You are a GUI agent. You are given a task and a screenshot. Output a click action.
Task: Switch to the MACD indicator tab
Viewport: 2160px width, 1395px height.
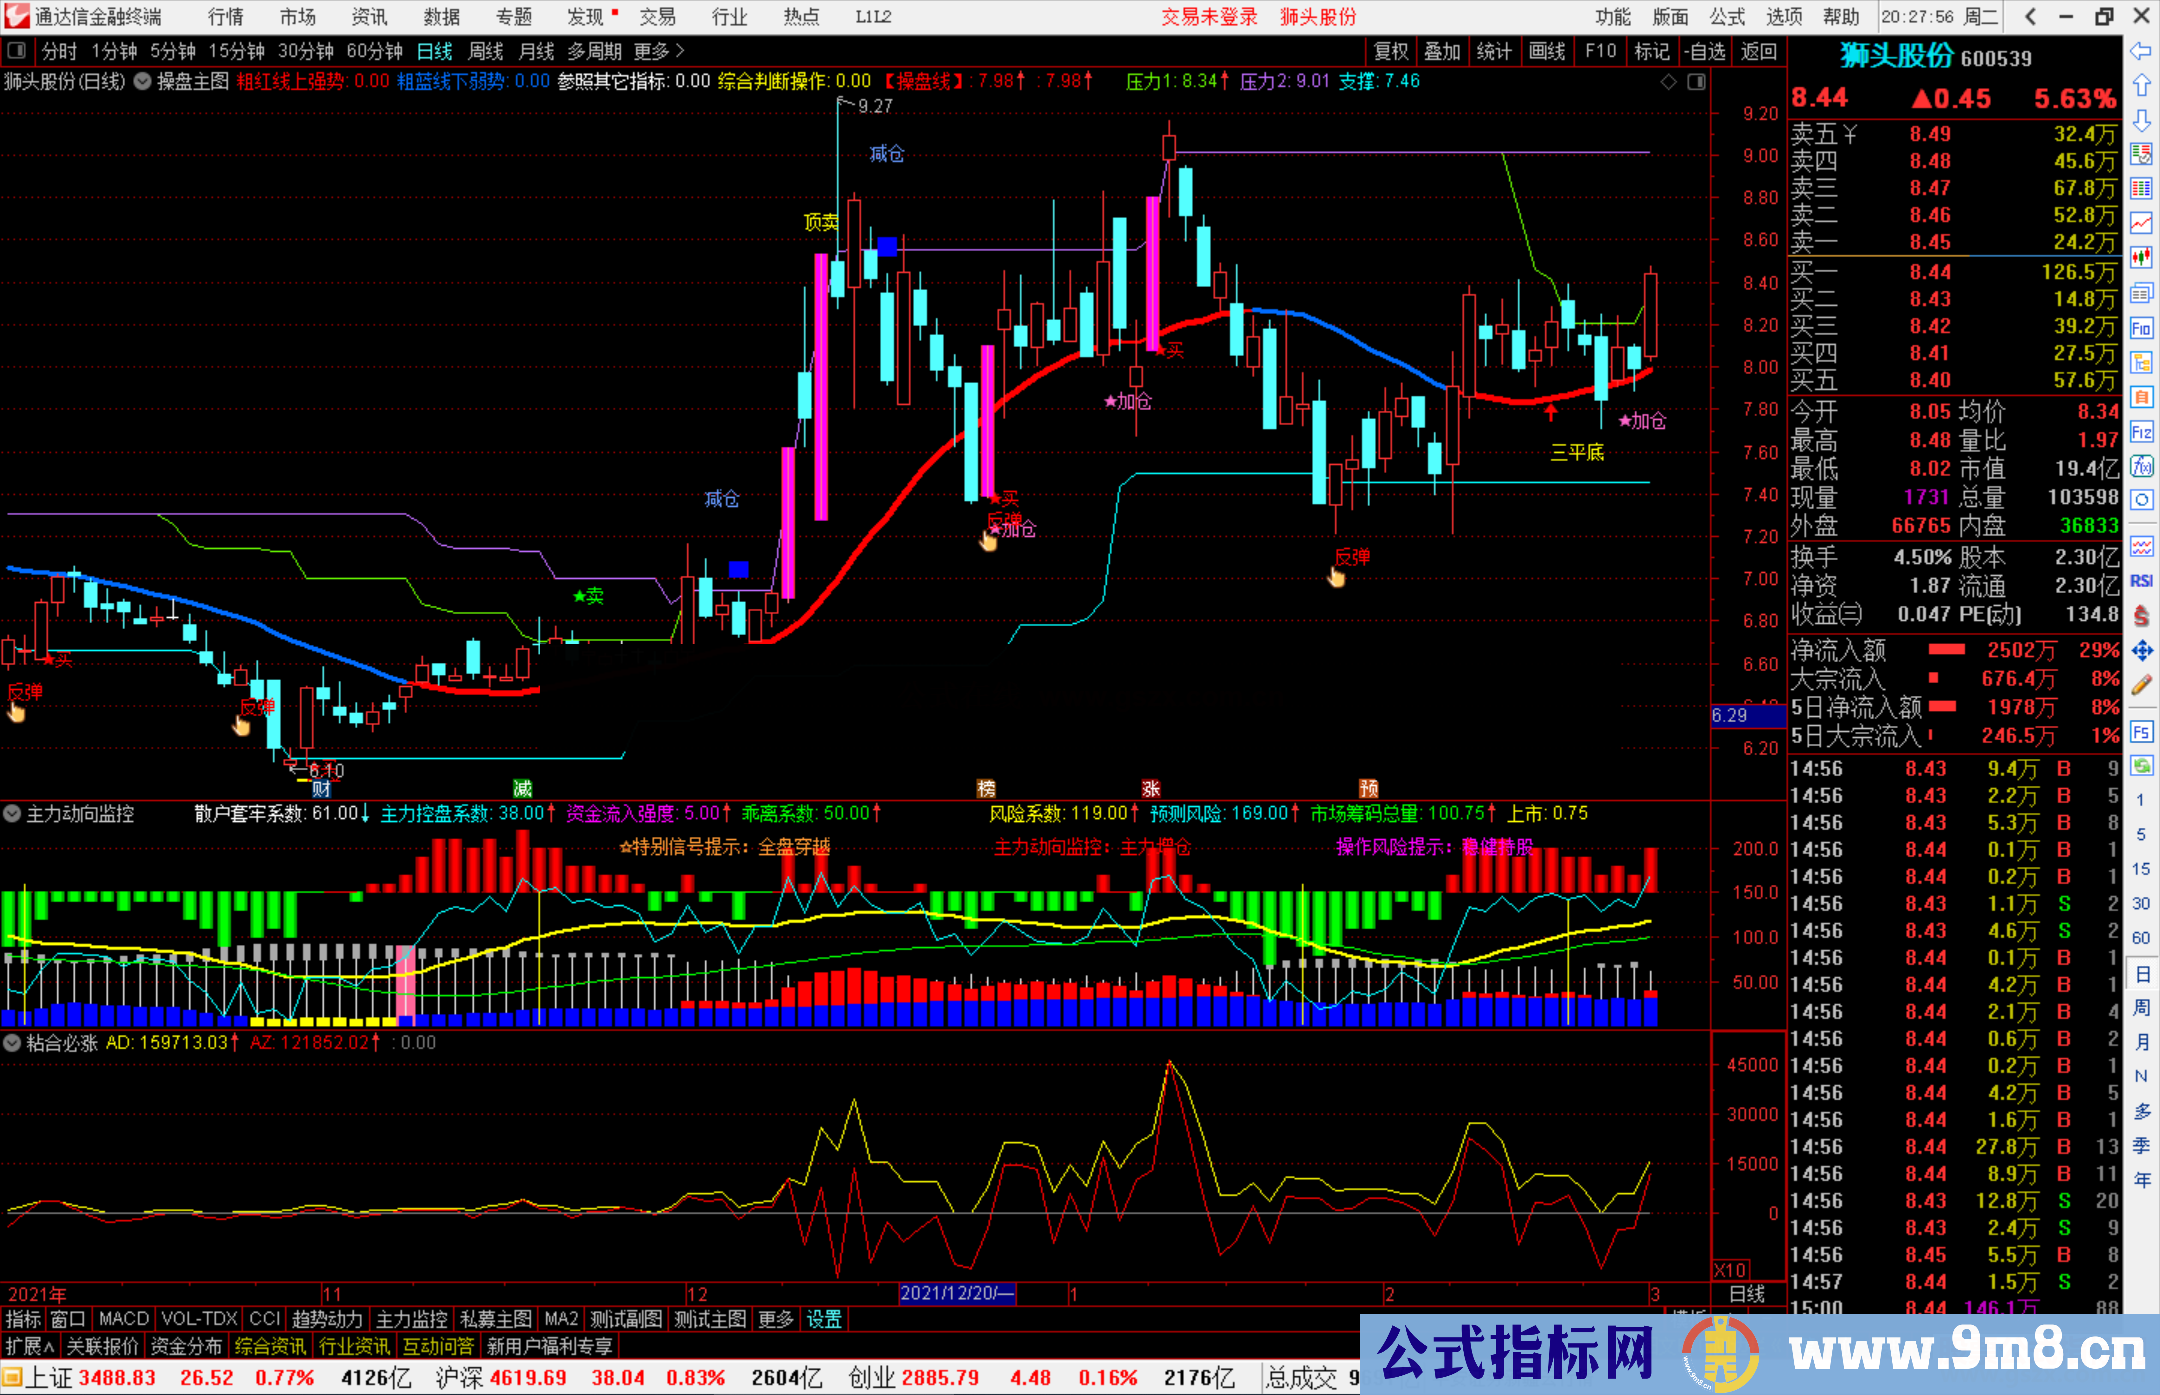tap(123, 1319)
